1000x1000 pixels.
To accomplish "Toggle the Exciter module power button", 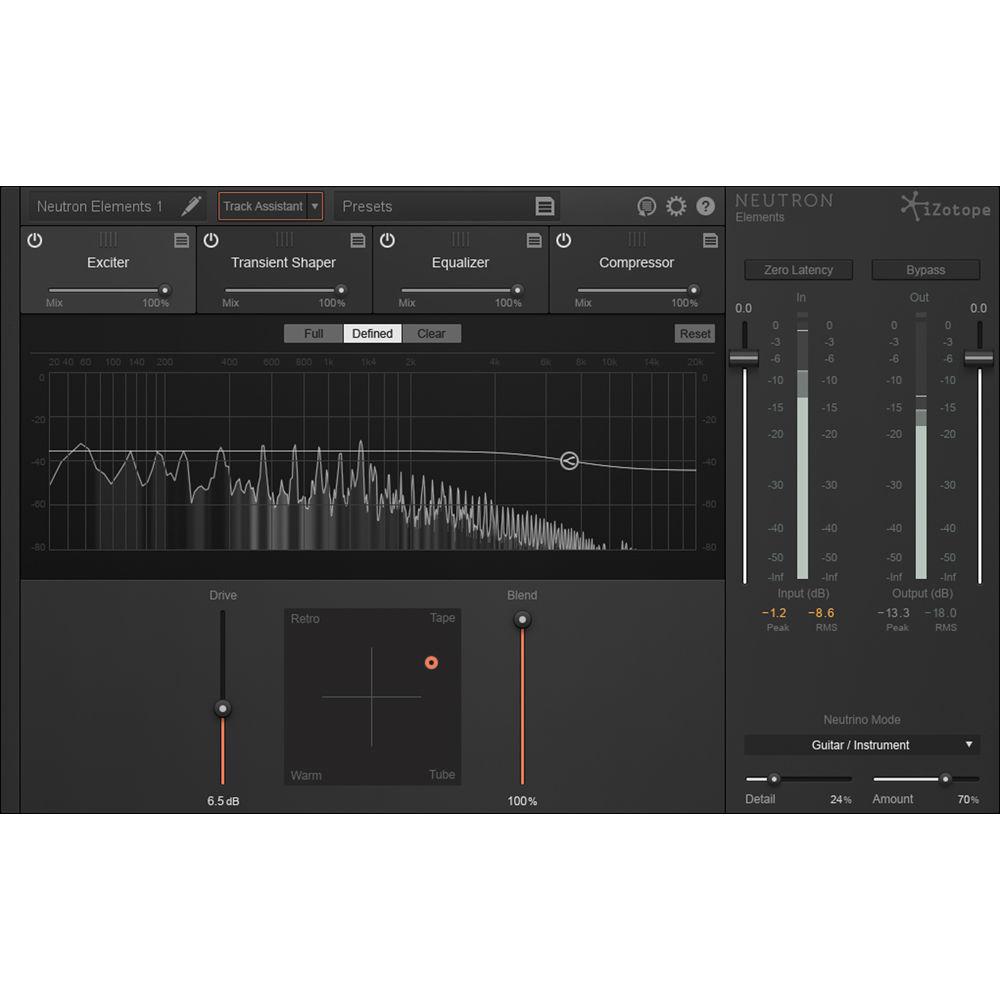I will [x=33, y=240].
